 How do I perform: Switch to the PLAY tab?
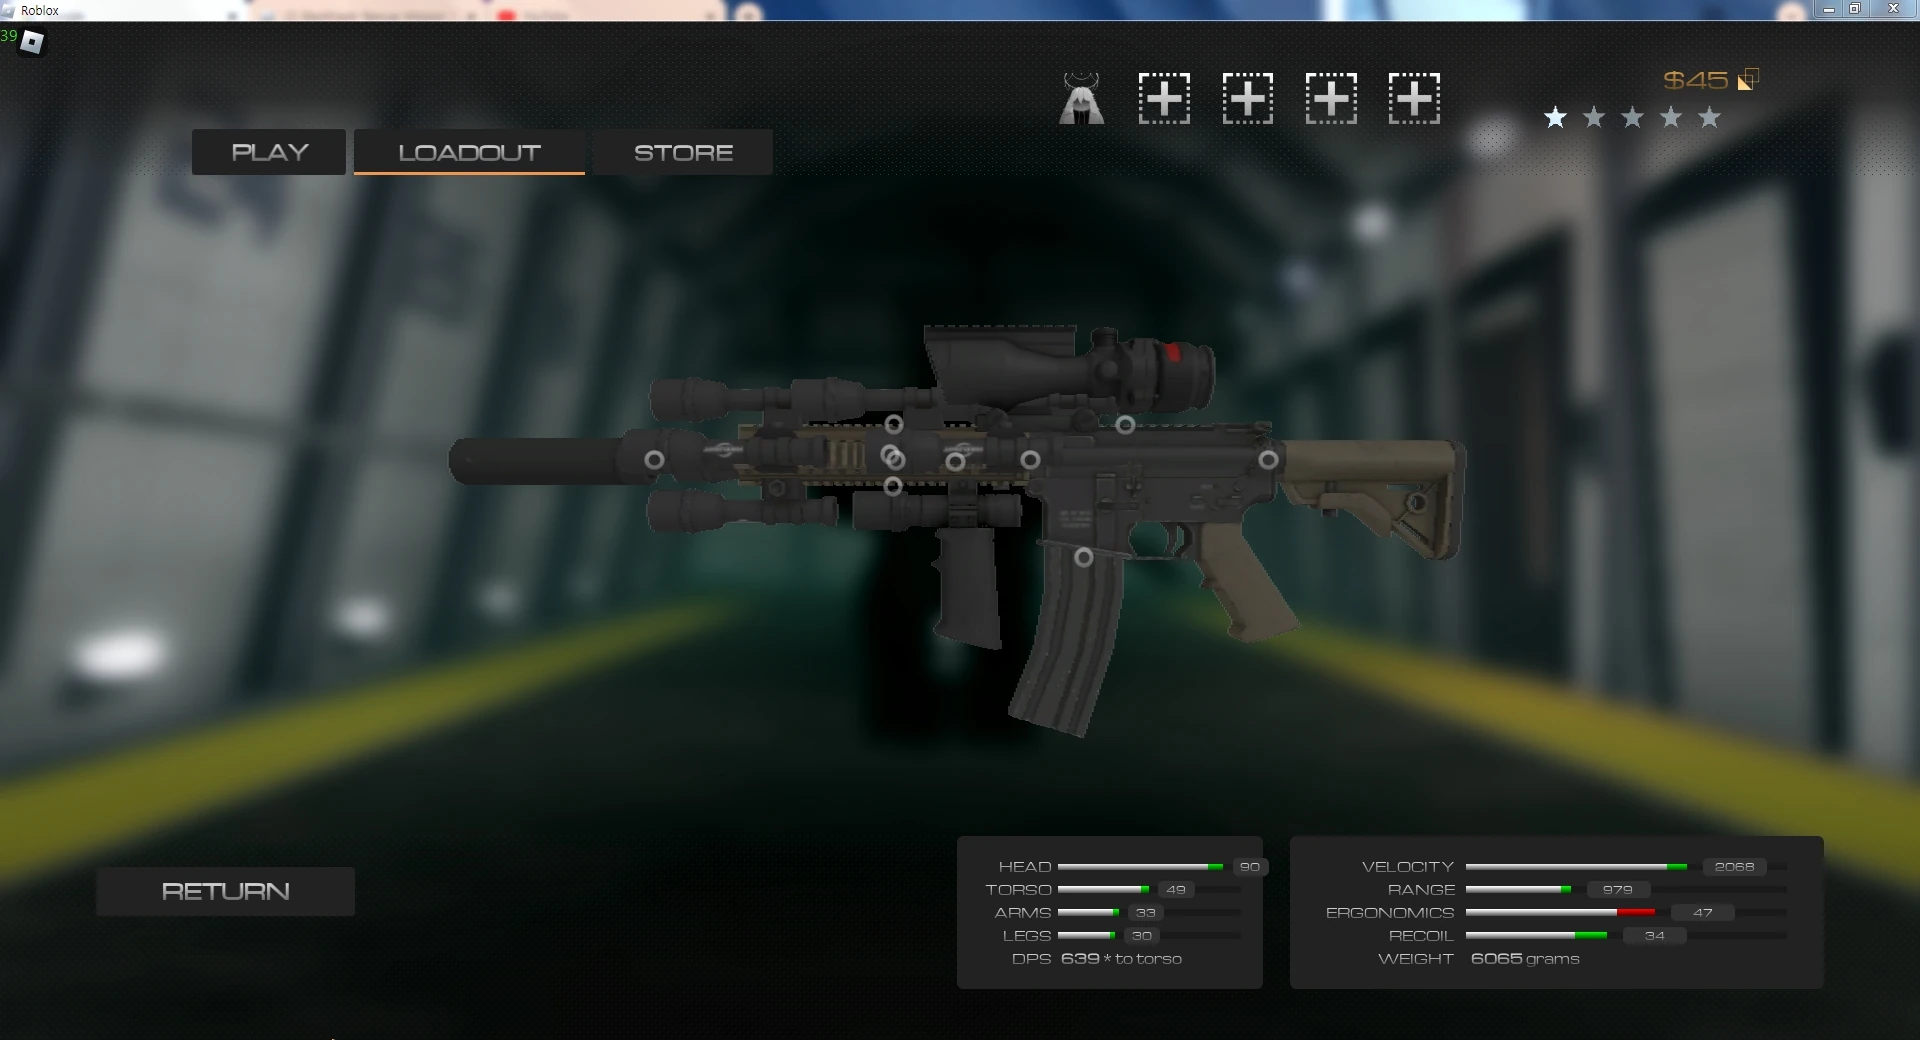268,151
